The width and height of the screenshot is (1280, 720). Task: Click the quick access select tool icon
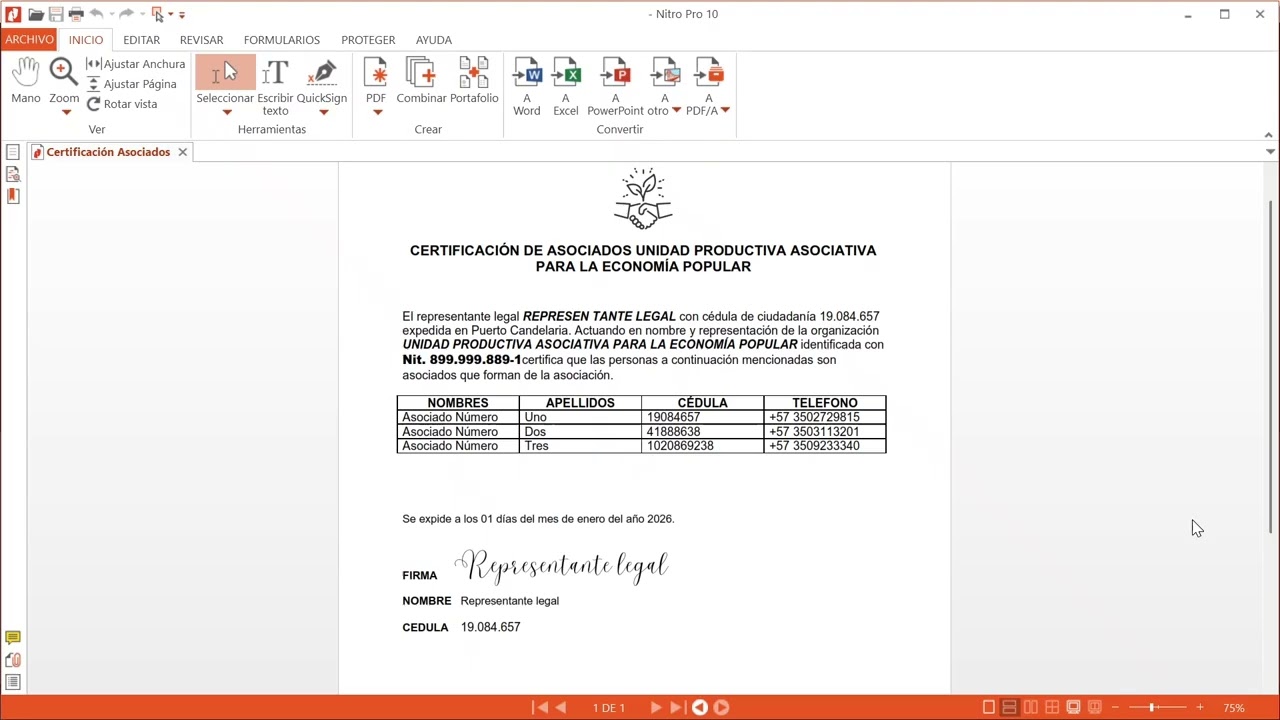point(157,14)
